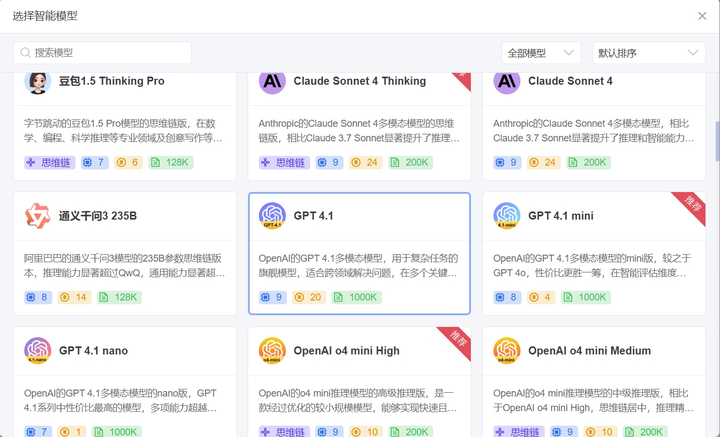Choose the GPT 4.1 mini model title
This screenshot has width=720, height=437.
click(x=561, y=216)
